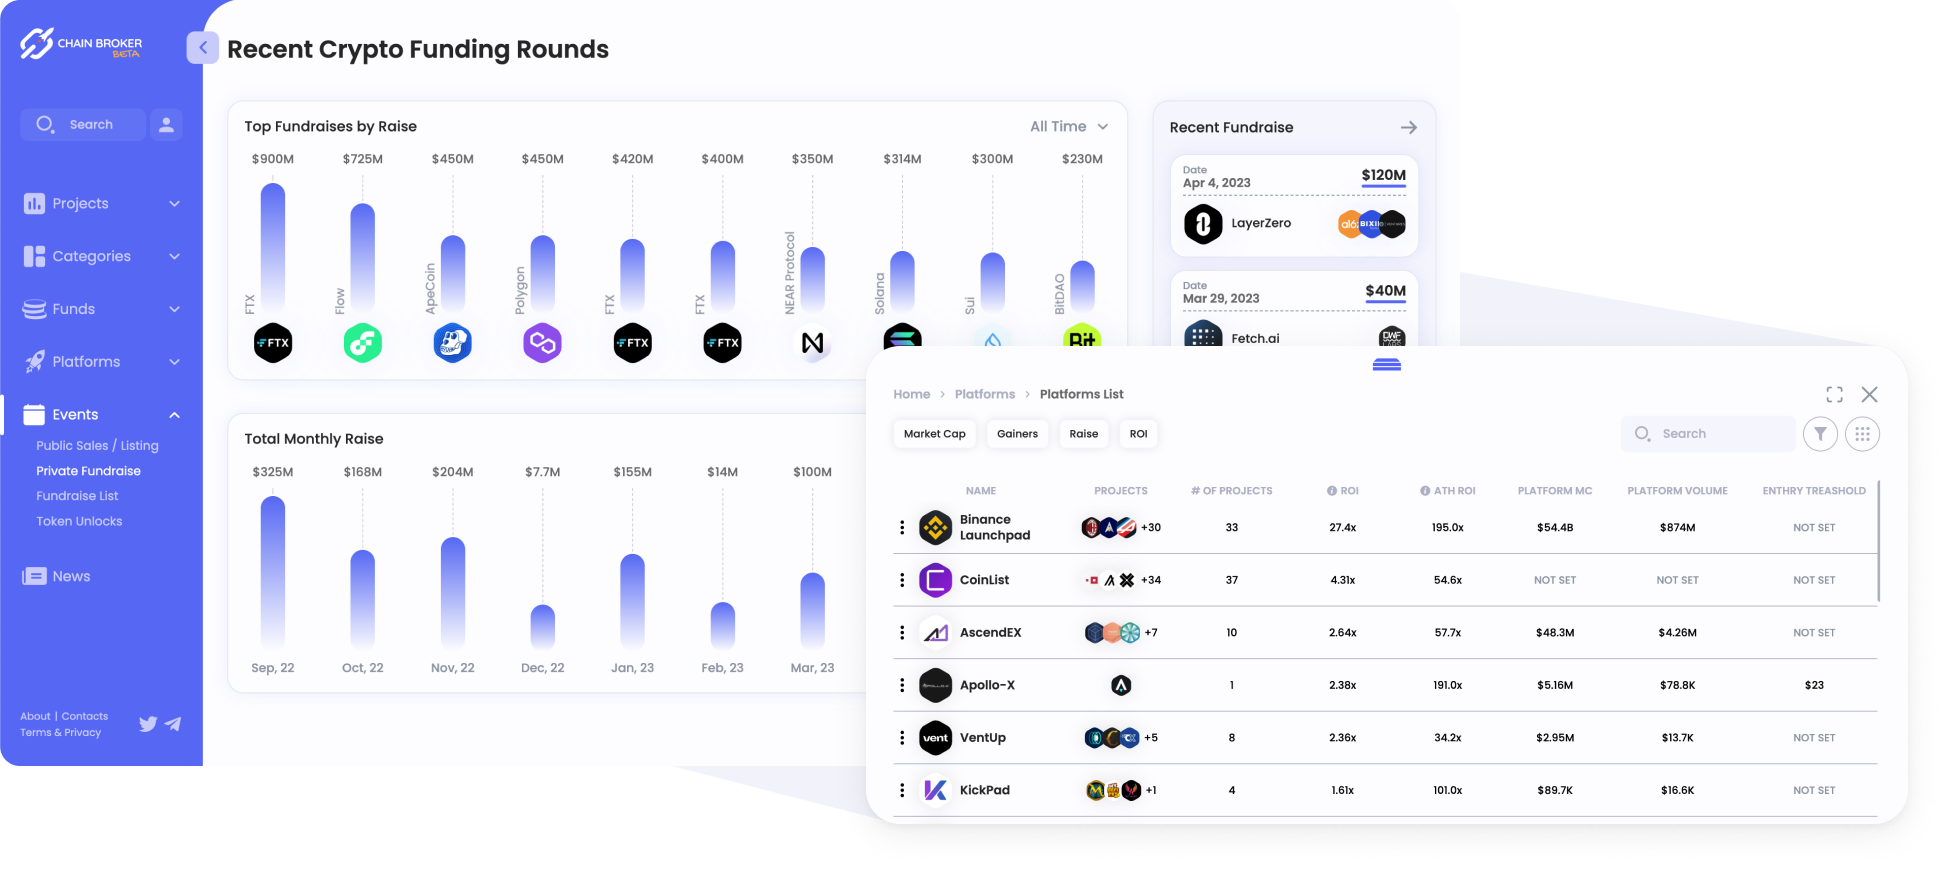Open the All Time period dropdown
Screen dimensions: 1948x872
click(1068, 127)
